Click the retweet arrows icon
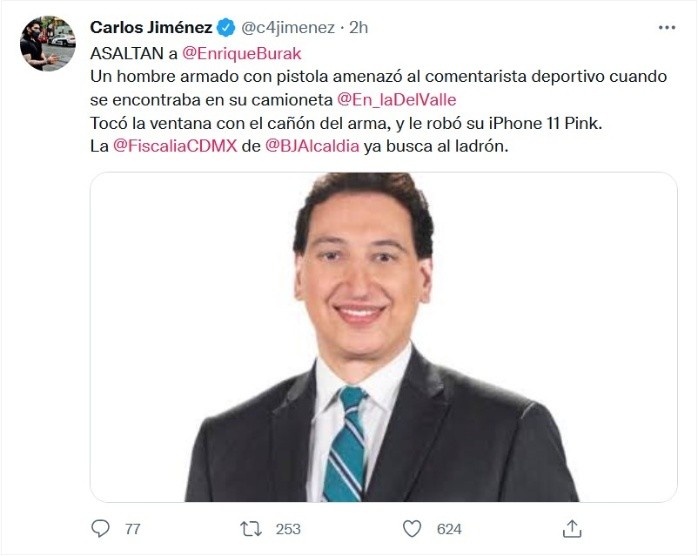This screenshot has height=556, width=698. click(x=251, y=529)
